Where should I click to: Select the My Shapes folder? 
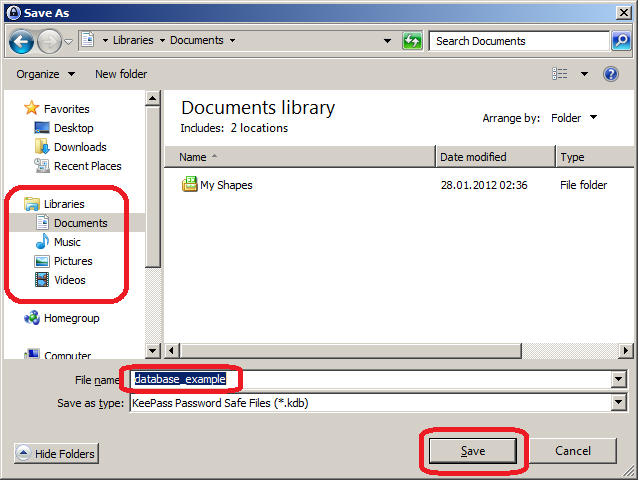tap(226, 185)
